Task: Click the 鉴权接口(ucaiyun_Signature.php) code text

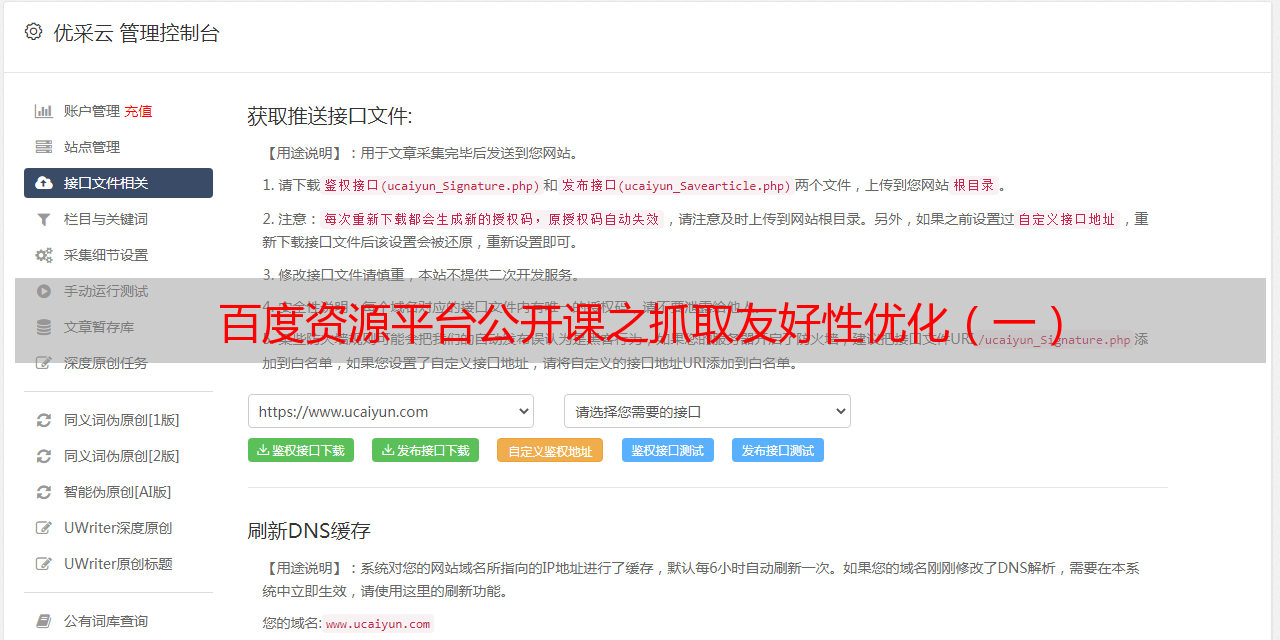Action: 431,185
